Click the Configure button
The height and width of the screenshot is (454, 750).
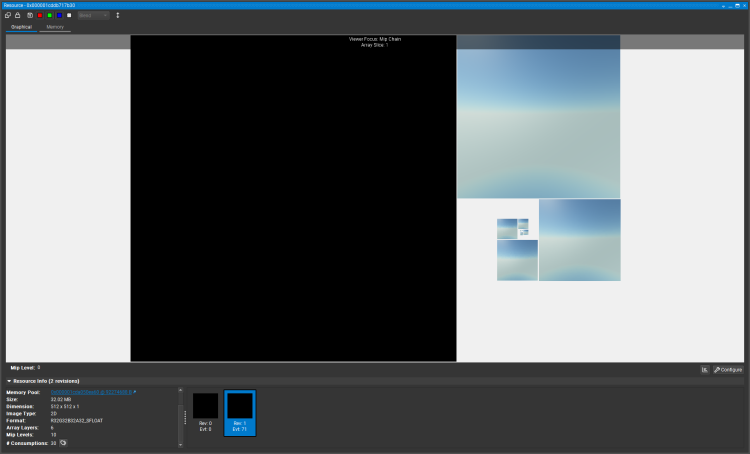click(x=728, y=370)
